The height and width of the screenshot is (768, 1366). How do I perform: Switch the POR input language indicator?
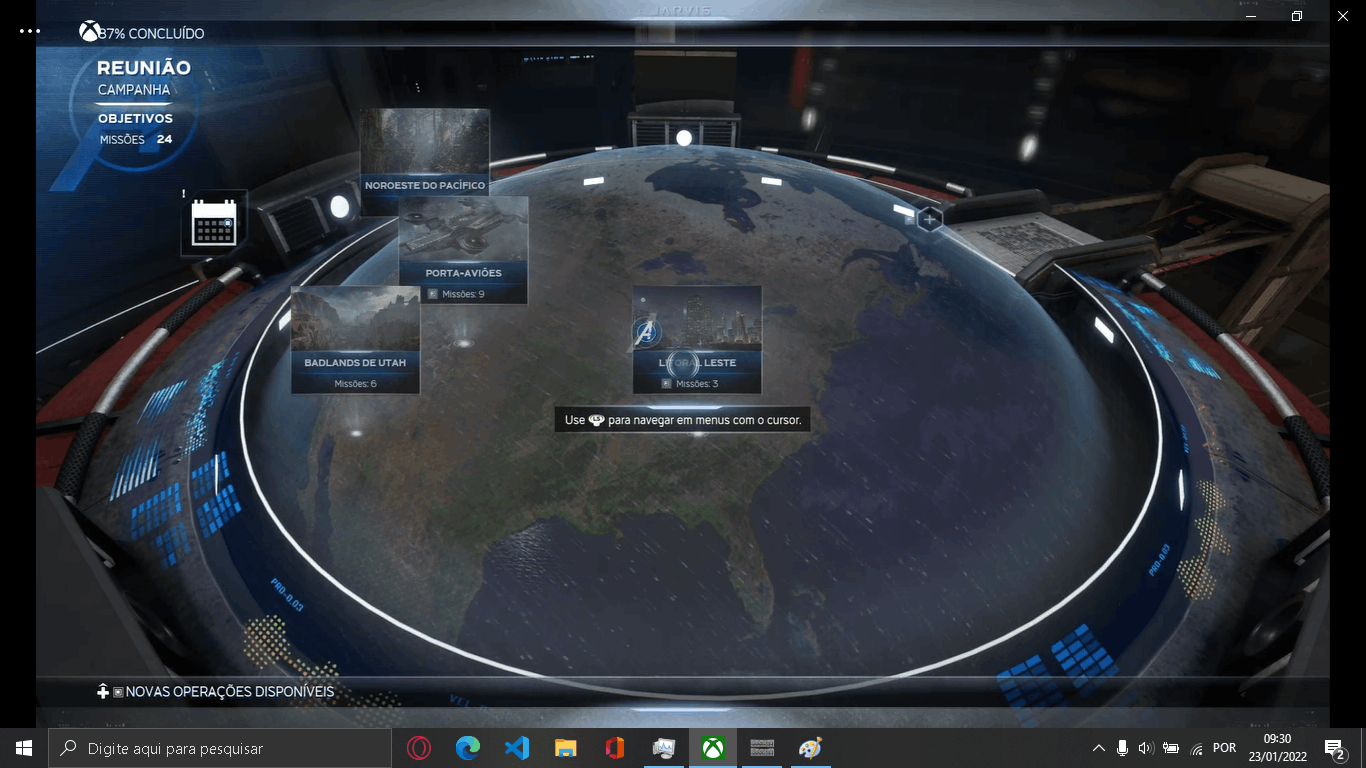pos(1224,748)
